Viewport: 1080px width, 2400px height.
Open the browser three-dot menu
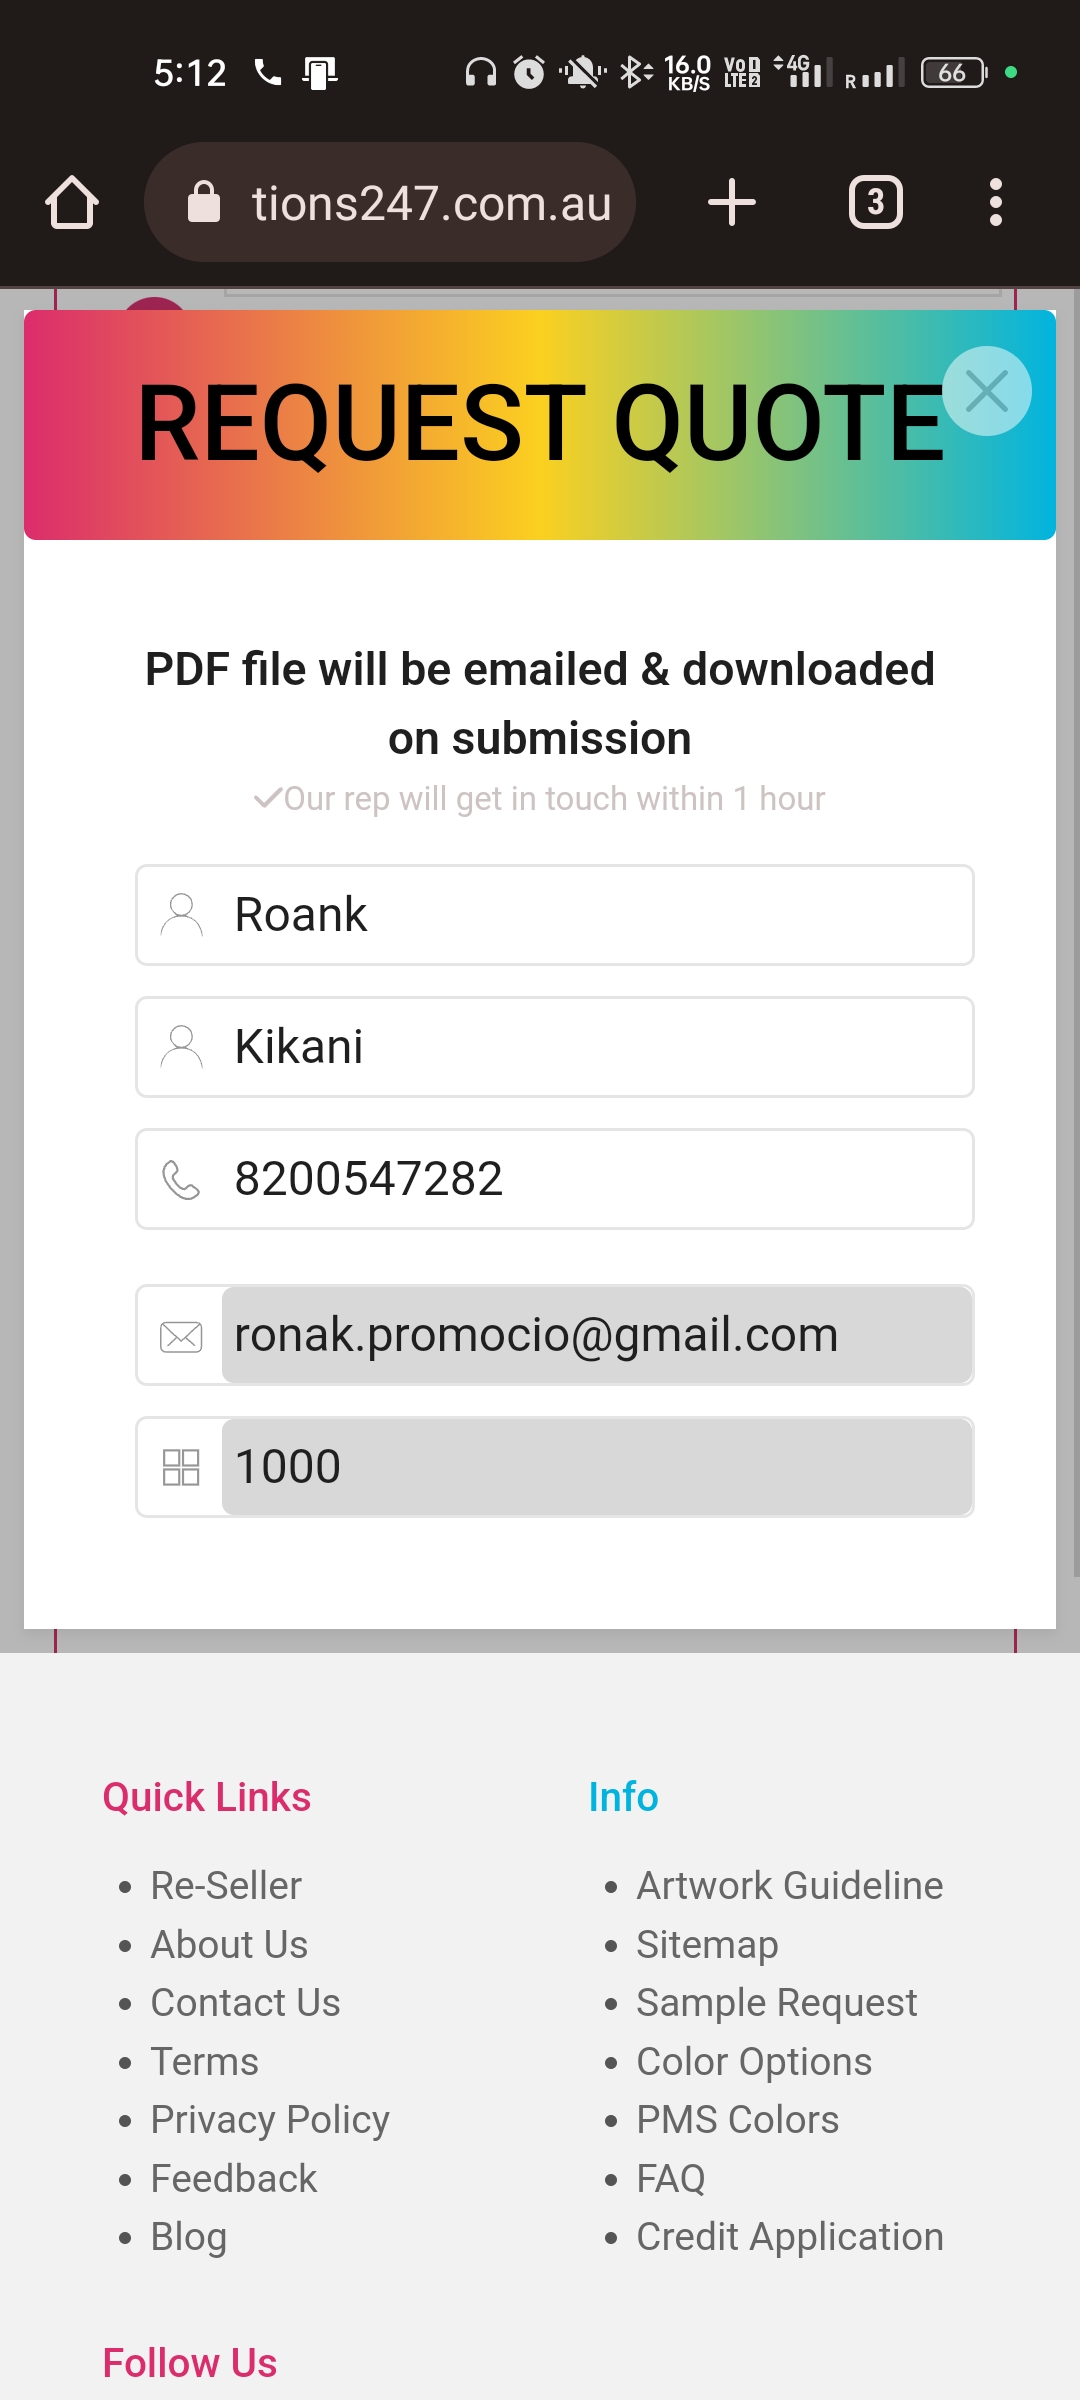click(995, 203)
